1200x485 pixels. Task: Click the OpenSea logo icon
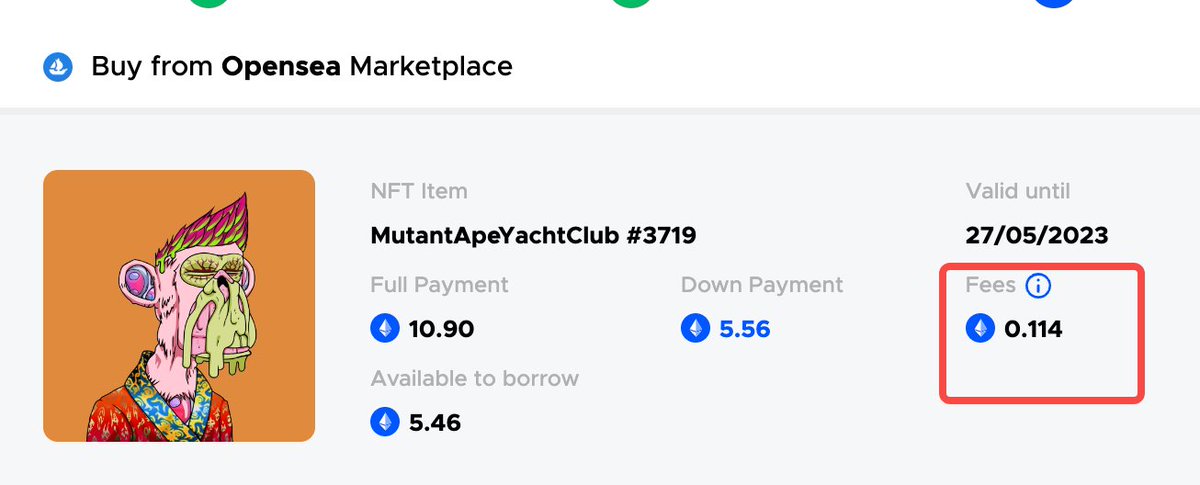tap(57, 68)
